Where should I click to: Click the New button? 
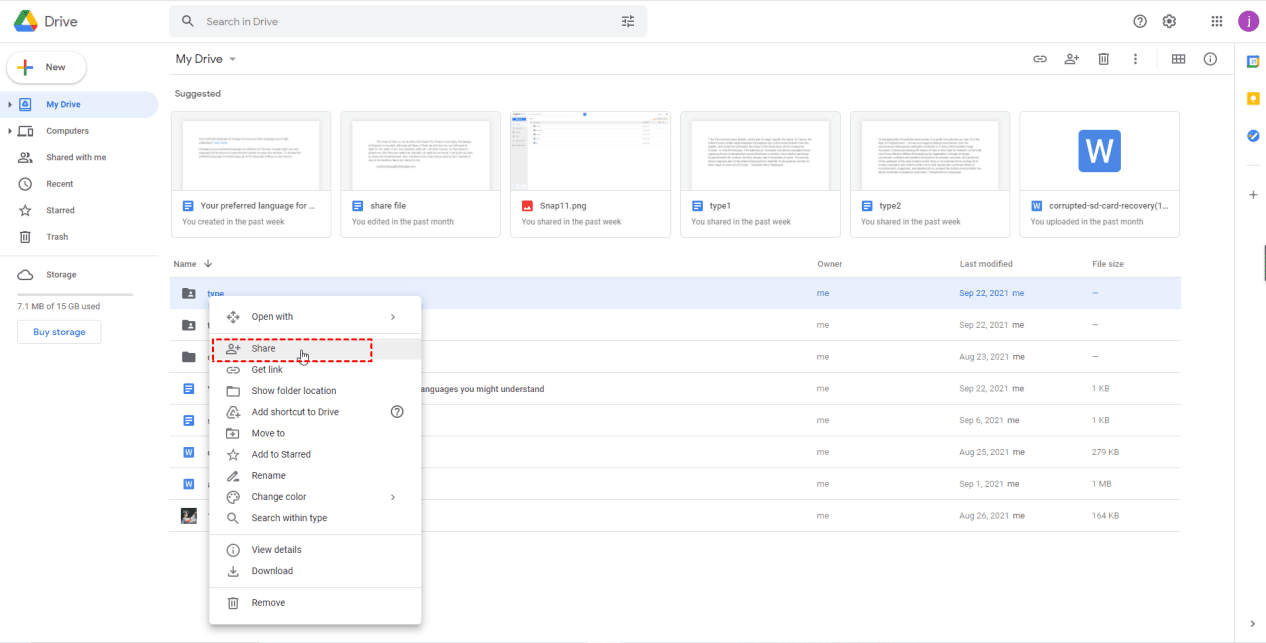pos(46,67)
